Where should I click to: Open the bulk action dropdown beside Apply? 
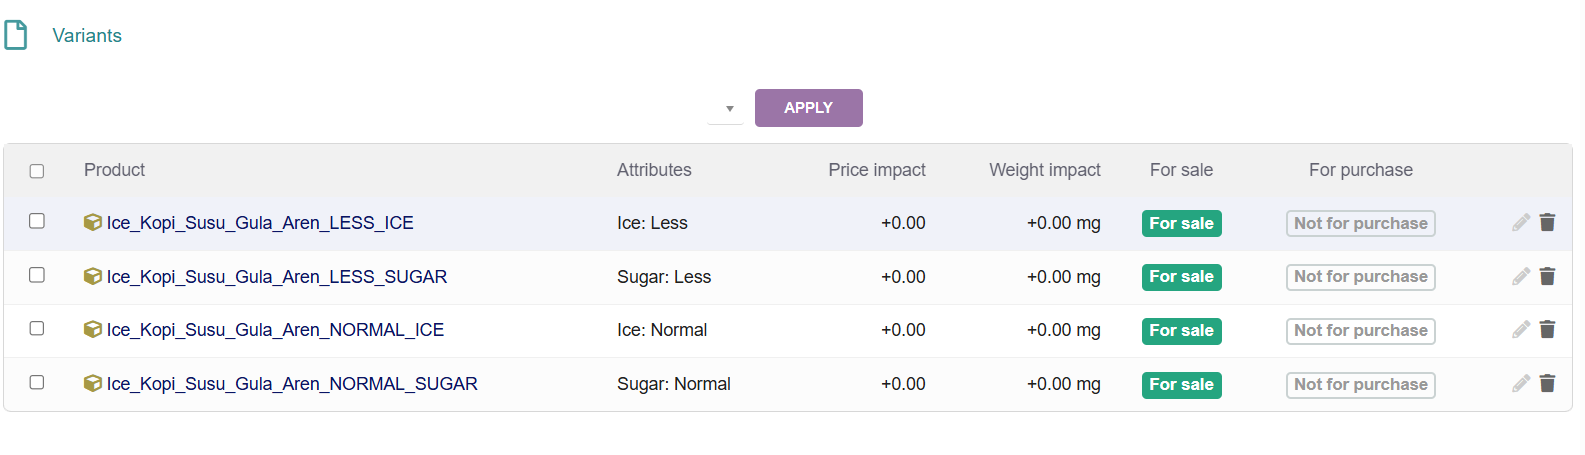coord(725,108)
